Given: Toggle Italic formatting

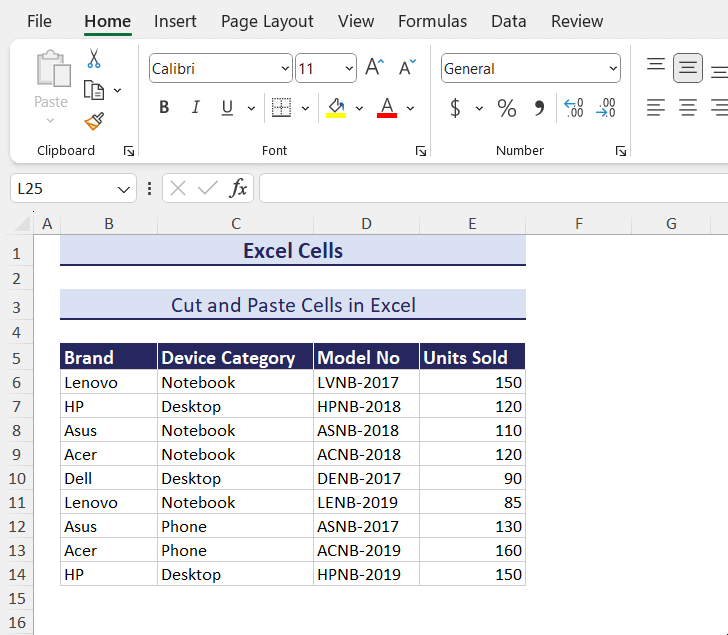Looking at the screenshot, I should (x=195, y=108).
